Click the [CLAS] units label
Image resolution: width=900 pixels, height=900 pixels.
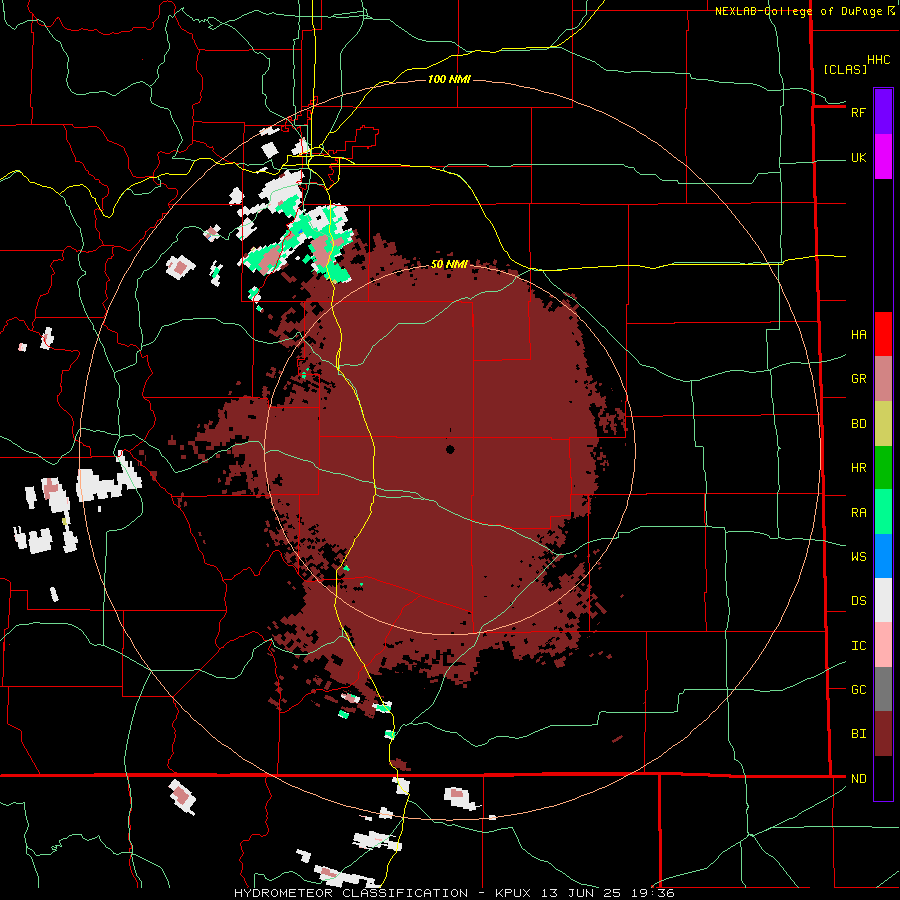pos(845,69)
